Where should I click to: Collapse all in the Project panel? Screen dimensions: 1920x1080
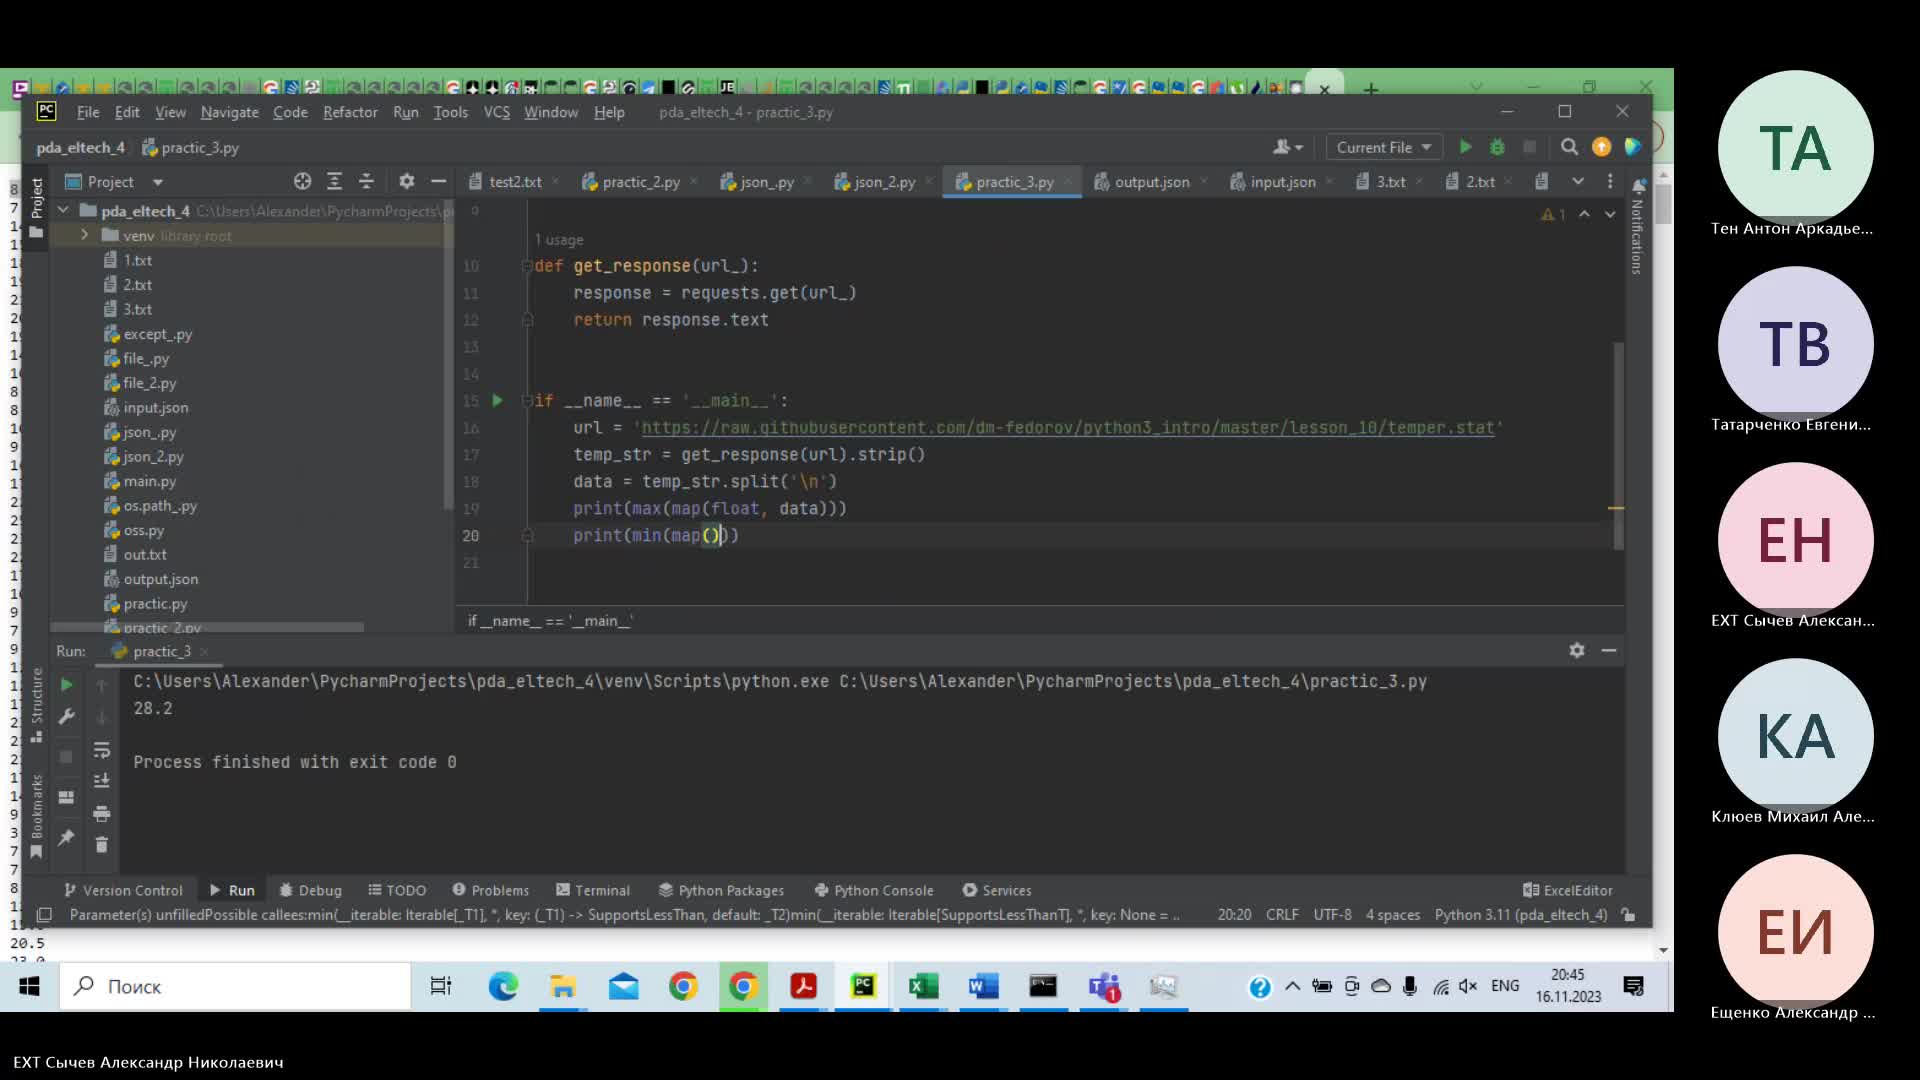366,181
